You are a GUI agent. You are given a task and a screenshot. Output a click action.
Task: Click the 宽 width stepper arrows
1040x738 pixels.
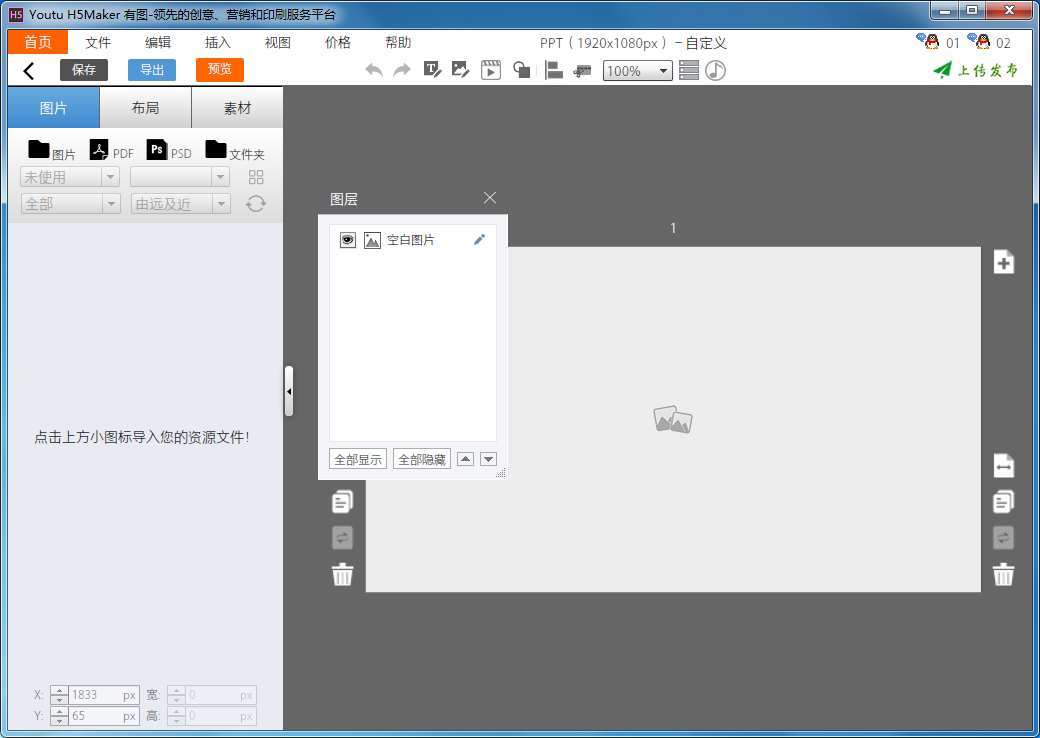point(176,695)
